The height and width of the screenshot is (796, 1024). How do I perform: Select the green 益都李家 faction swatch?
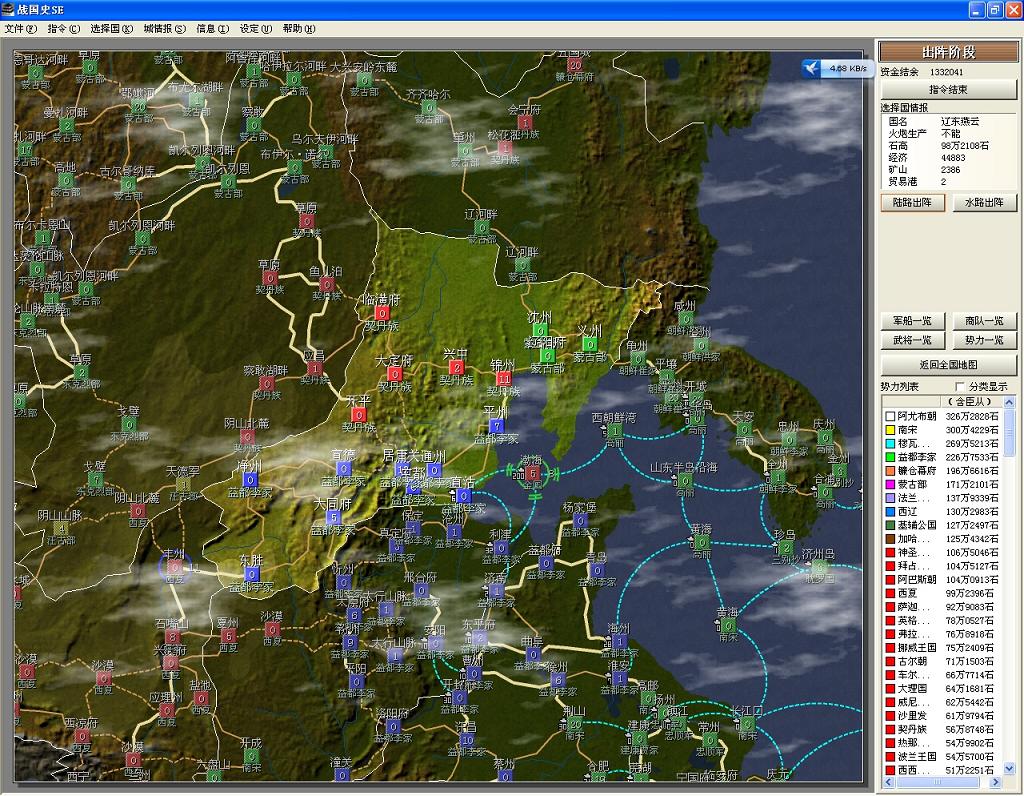(x=889, y=457)
